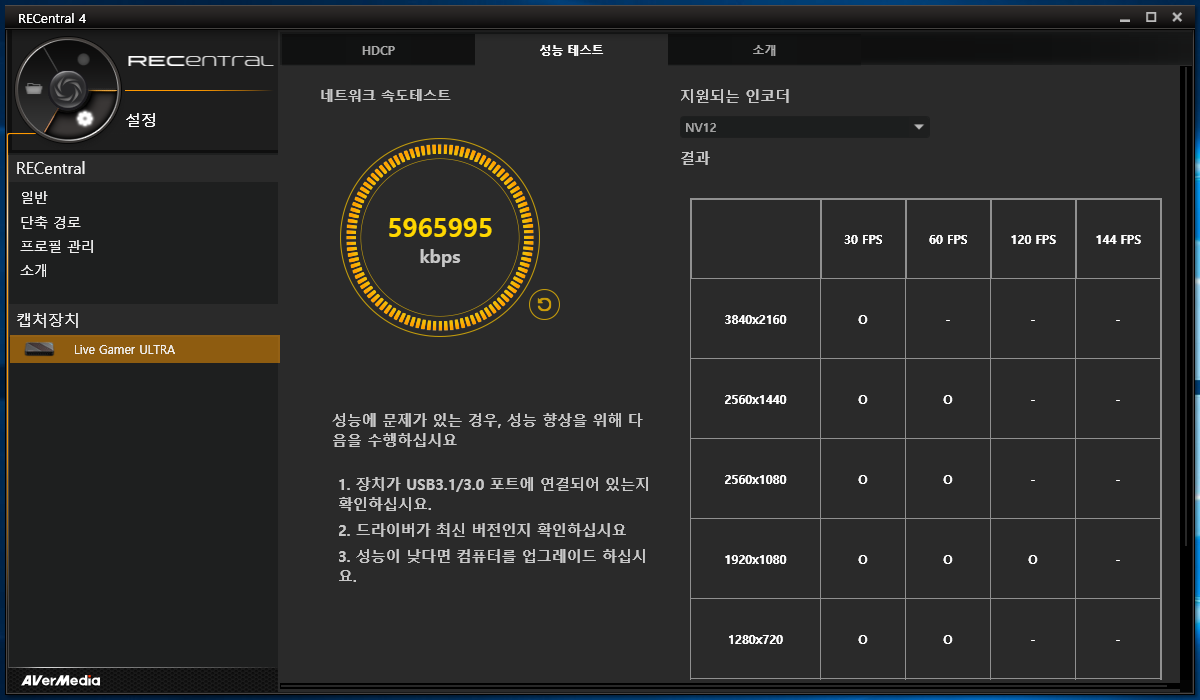The width and height of the screenshot is (1200, 700).
Task: Click the Live Gamer ULTRA device icon
Action: (39, 349)
